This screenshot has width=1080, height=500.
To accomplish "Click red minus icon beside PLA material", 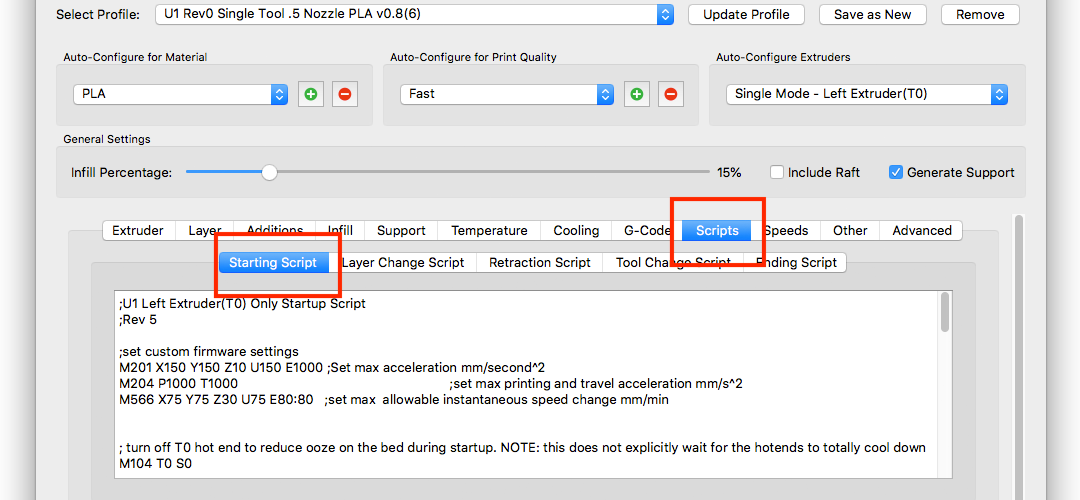I will pyautogui.click(x=345, y=94).
